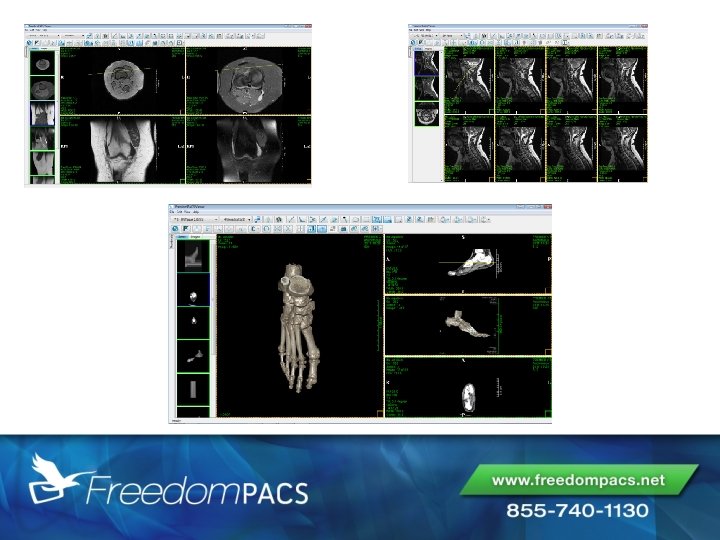Screen dimensions: 720x540
Task: Open the first toolbar dropdown in foot viewer
Action: click(194, 219)
